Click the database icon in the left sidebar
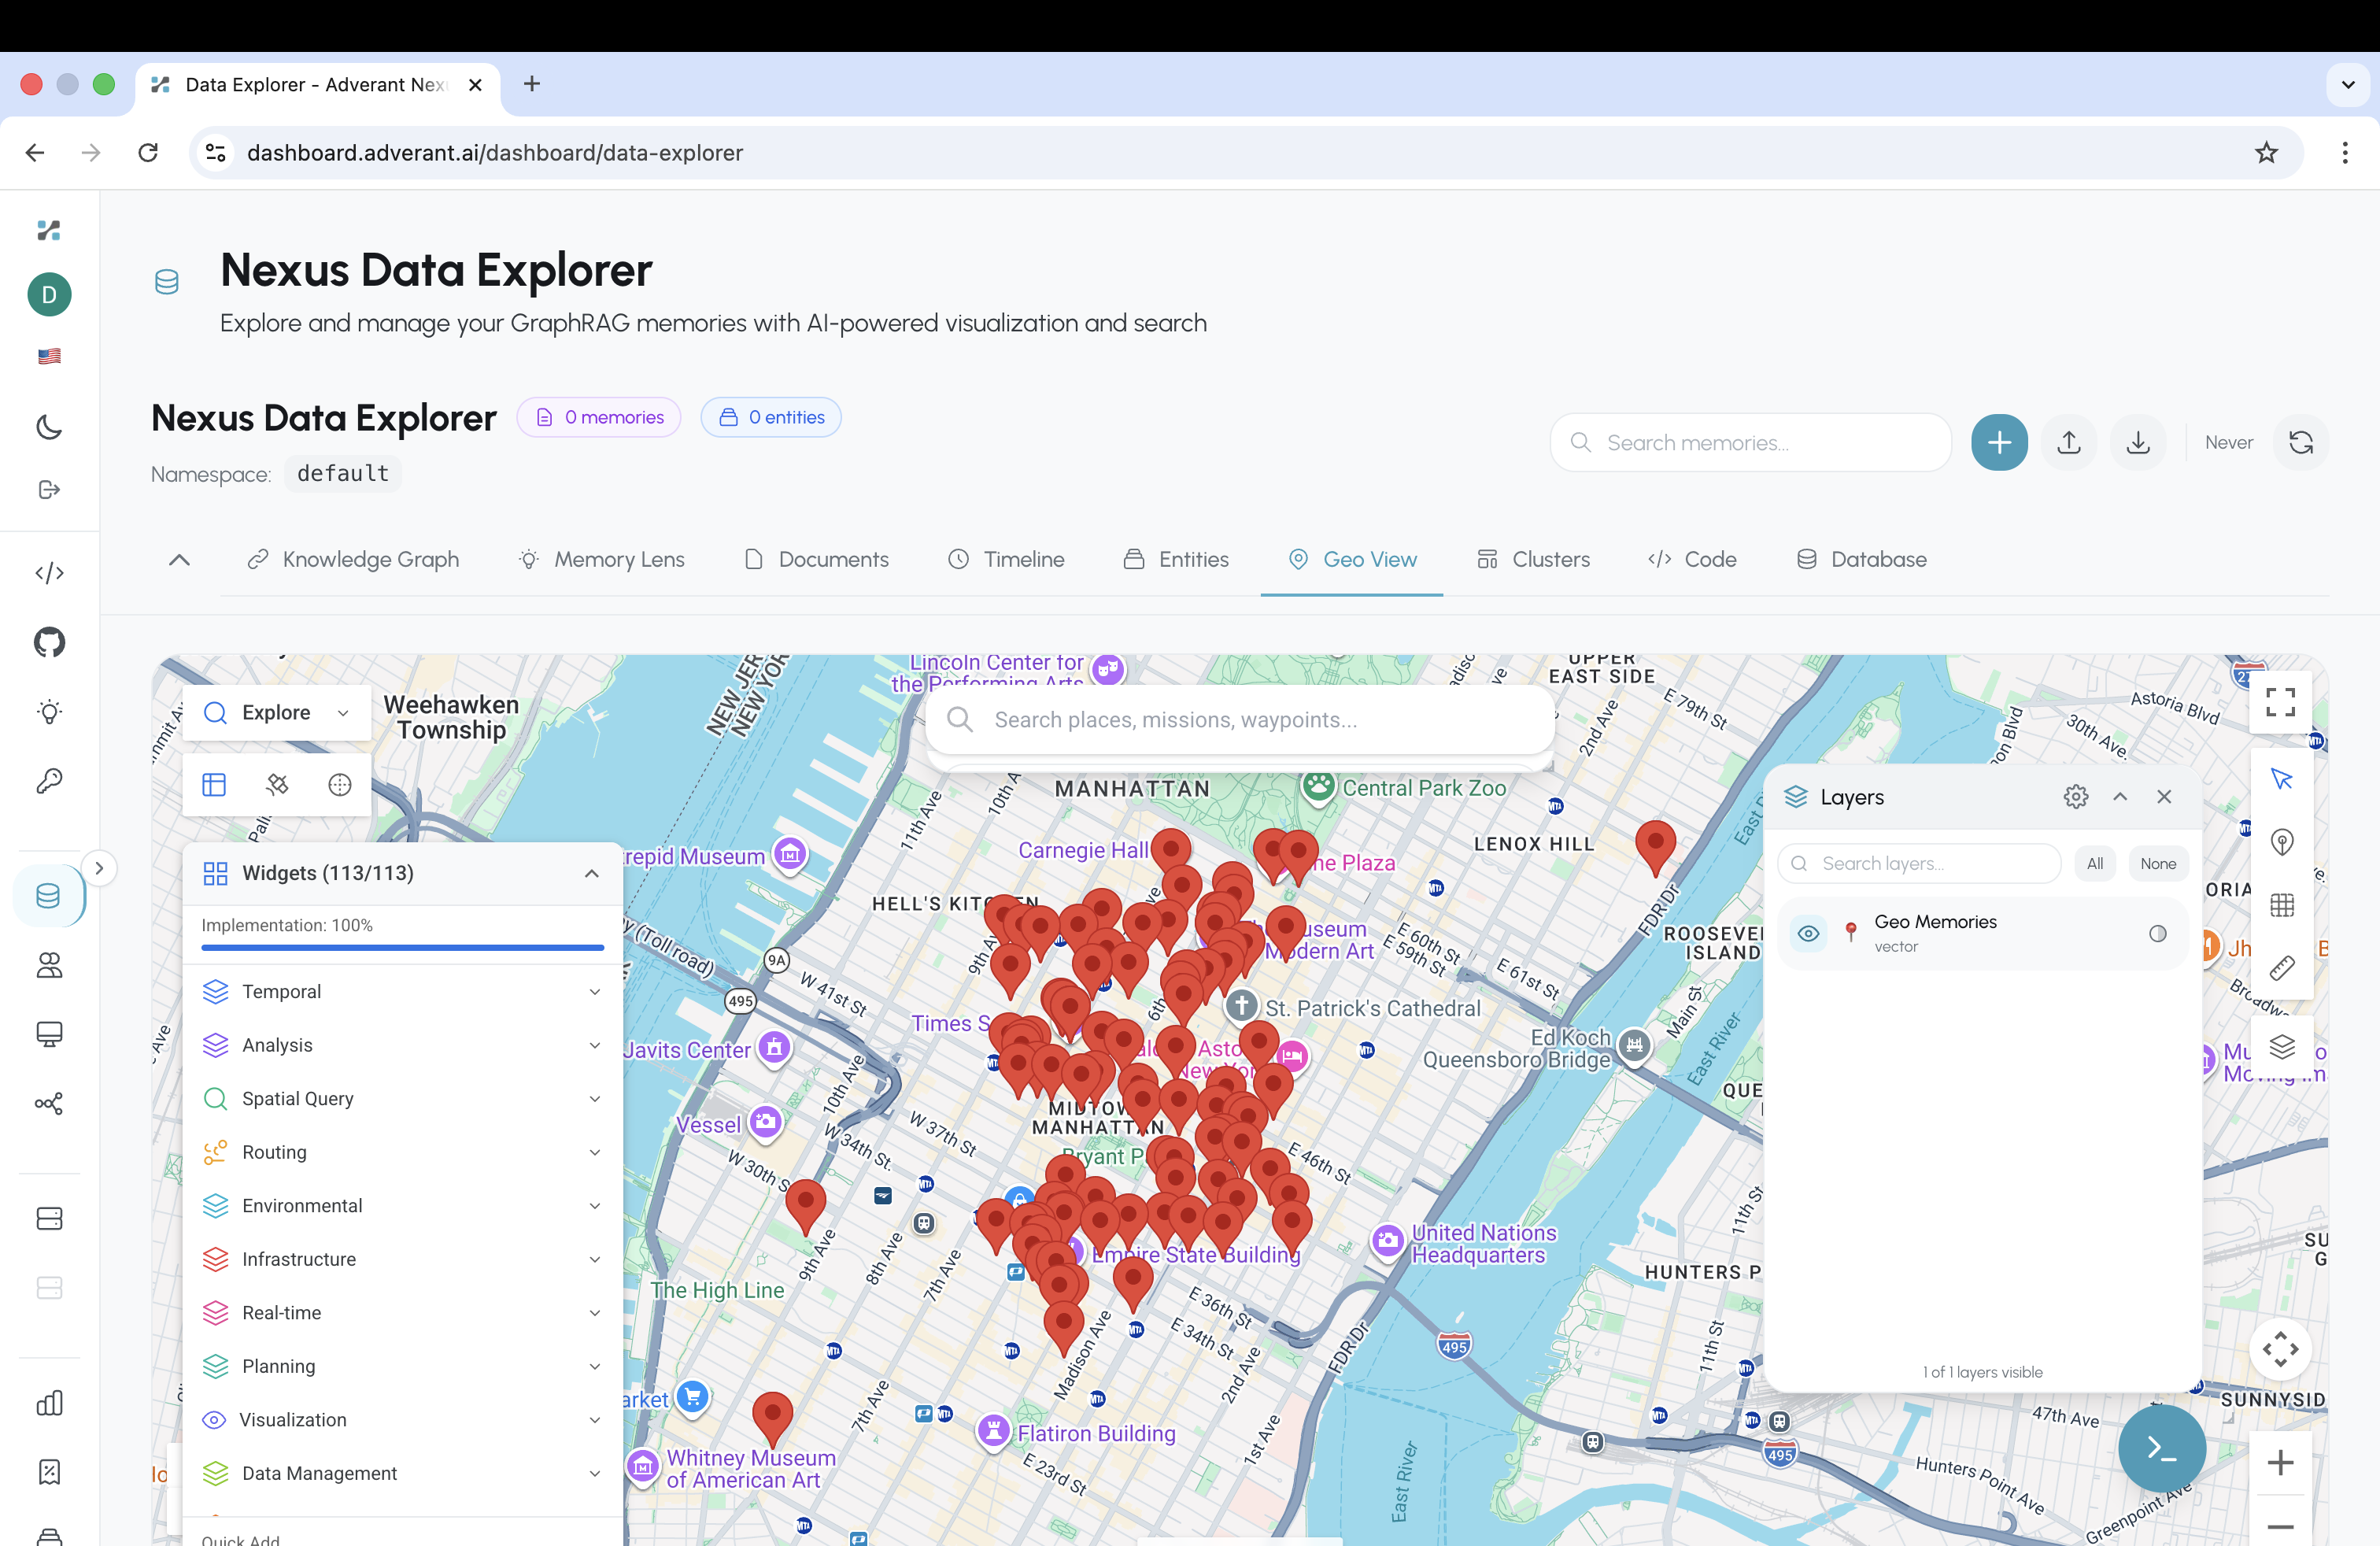 [x=48, y=895]
